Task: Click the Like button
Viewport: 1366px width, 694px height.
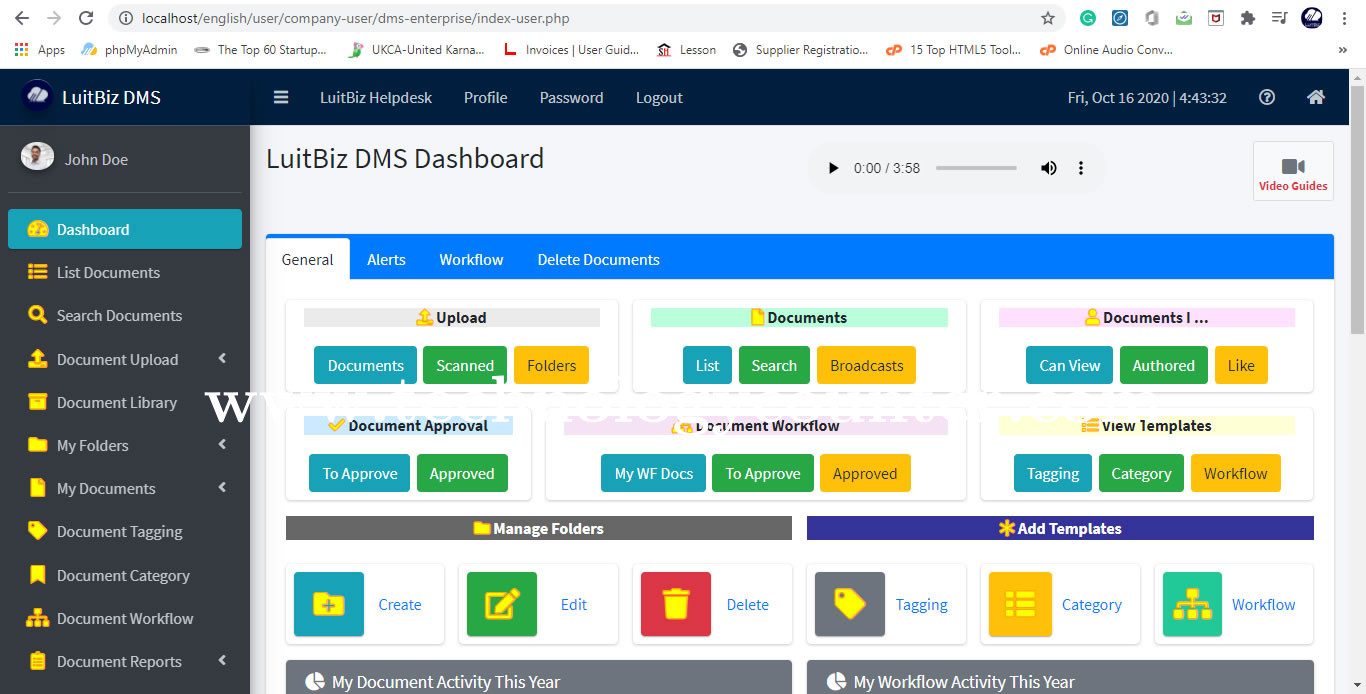Action: coord(1241,365)
